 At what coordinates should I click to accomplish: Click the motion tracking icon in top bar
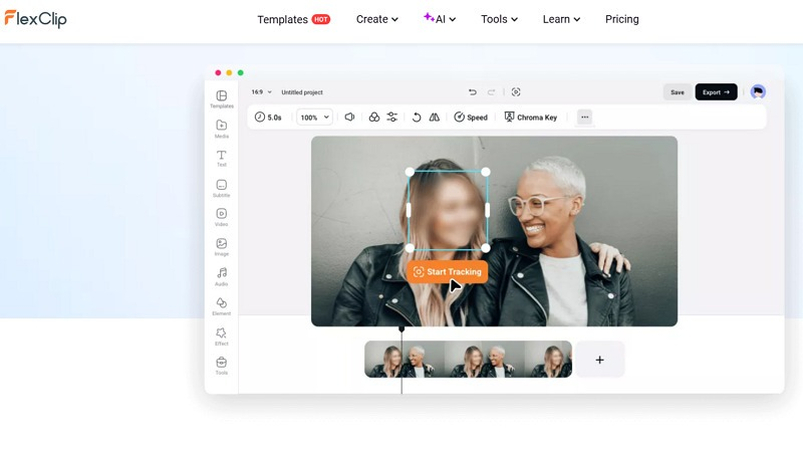pos(516,92)
